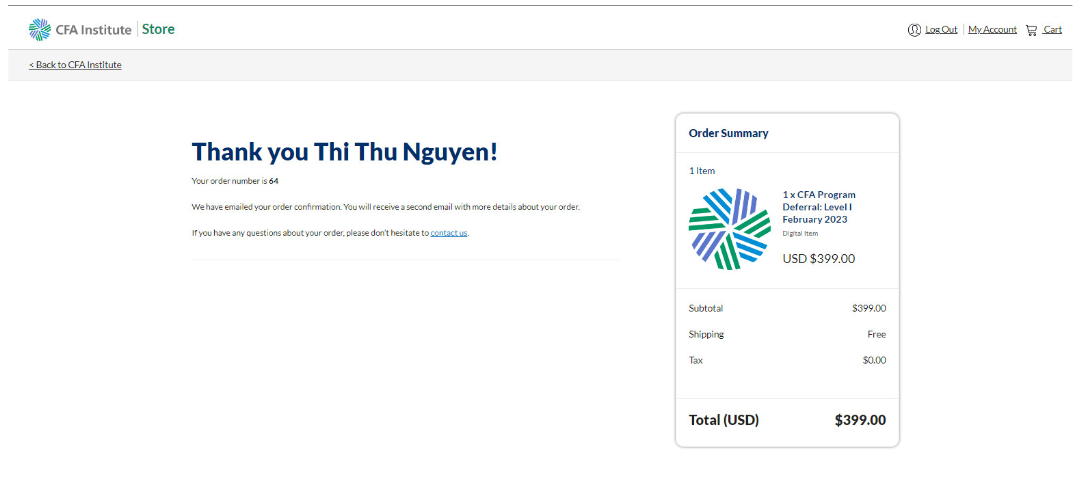Click the order number 64
Viewport: 1089px width, 485px height.
click(x=274, y=181)
